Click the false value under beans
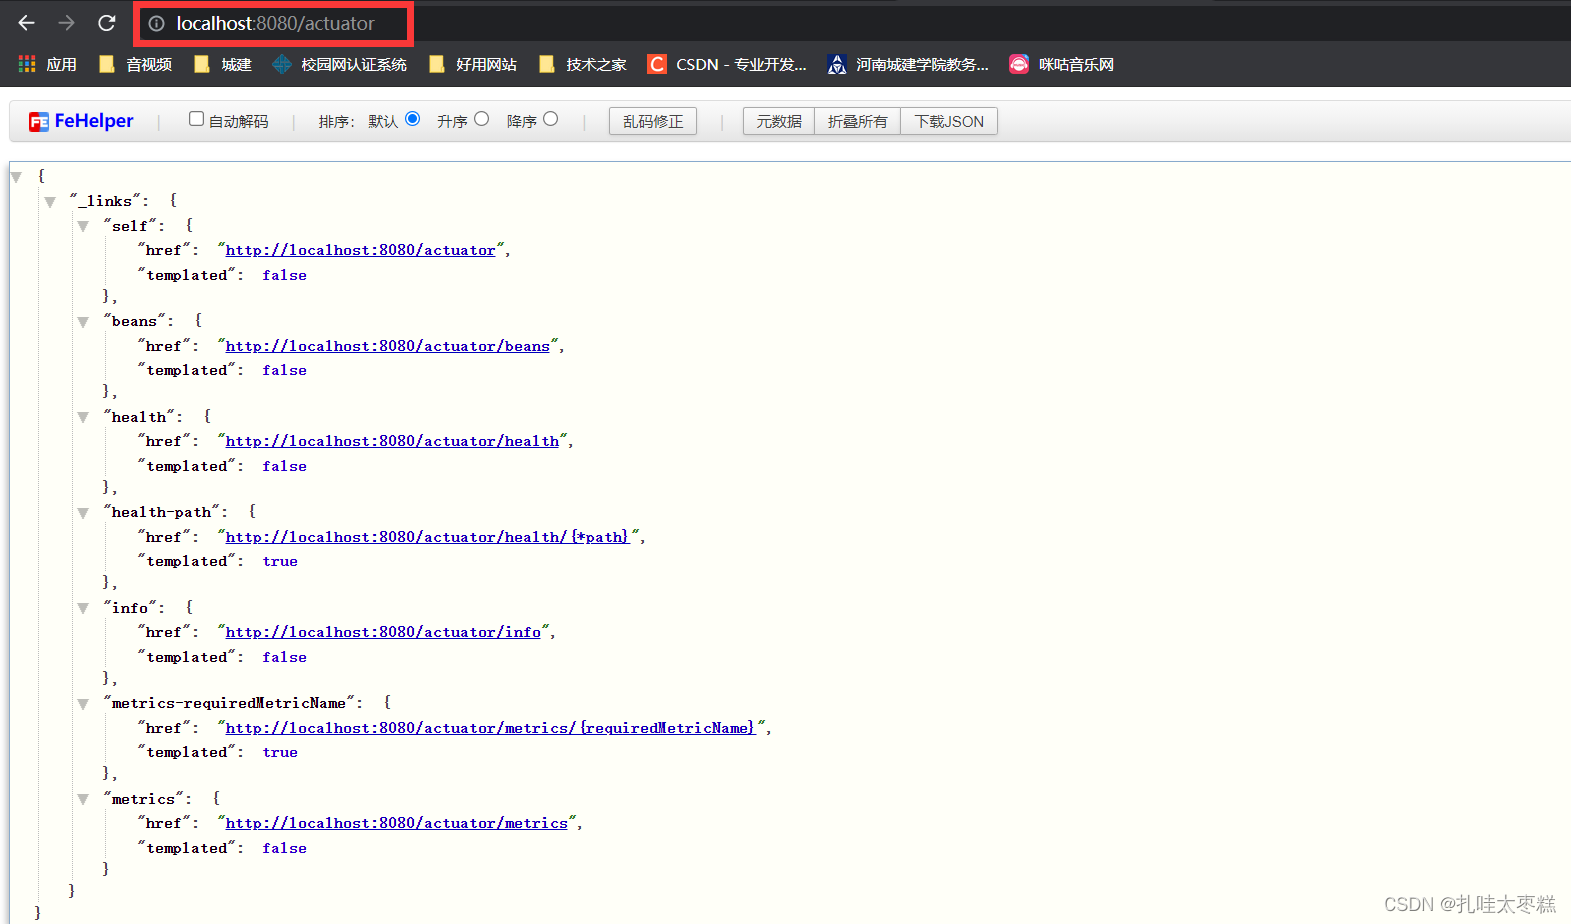The image size is (1571, 924). (284, 370)
